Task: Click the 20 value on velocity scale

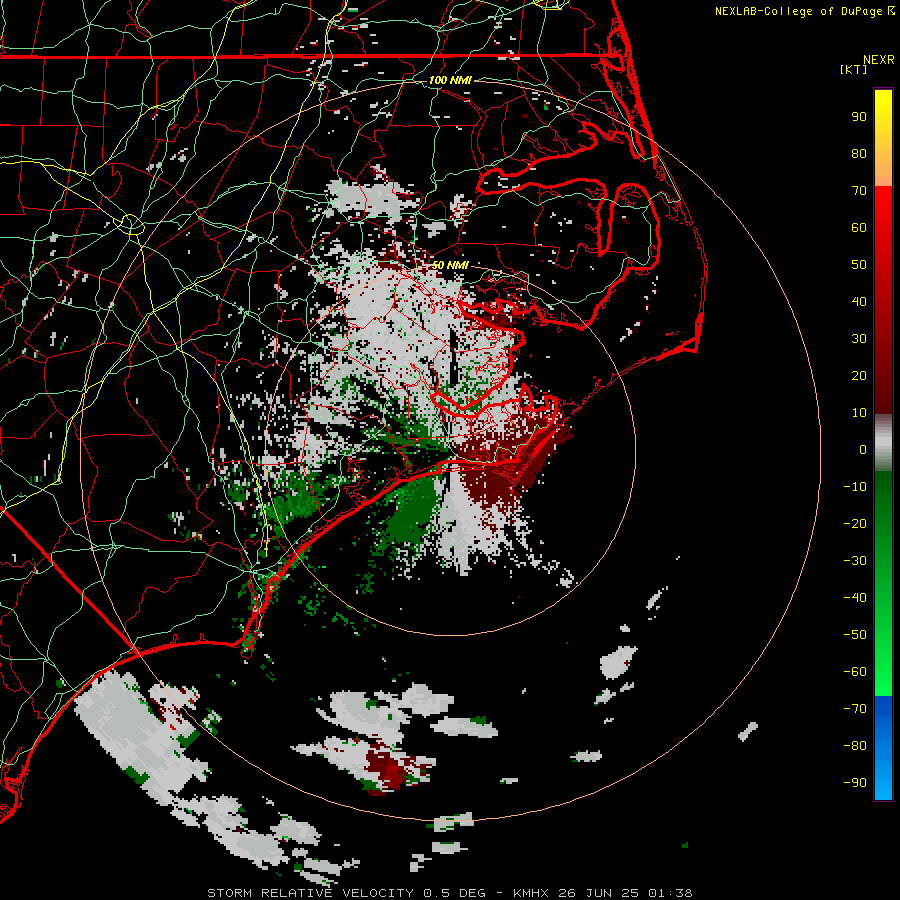Action: click(x=859, y=375)
